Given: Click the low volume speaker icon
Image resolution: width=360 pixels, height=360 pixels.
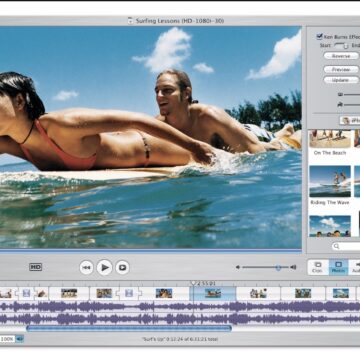Looking at the screenshot, I should (x=238, y=267).
